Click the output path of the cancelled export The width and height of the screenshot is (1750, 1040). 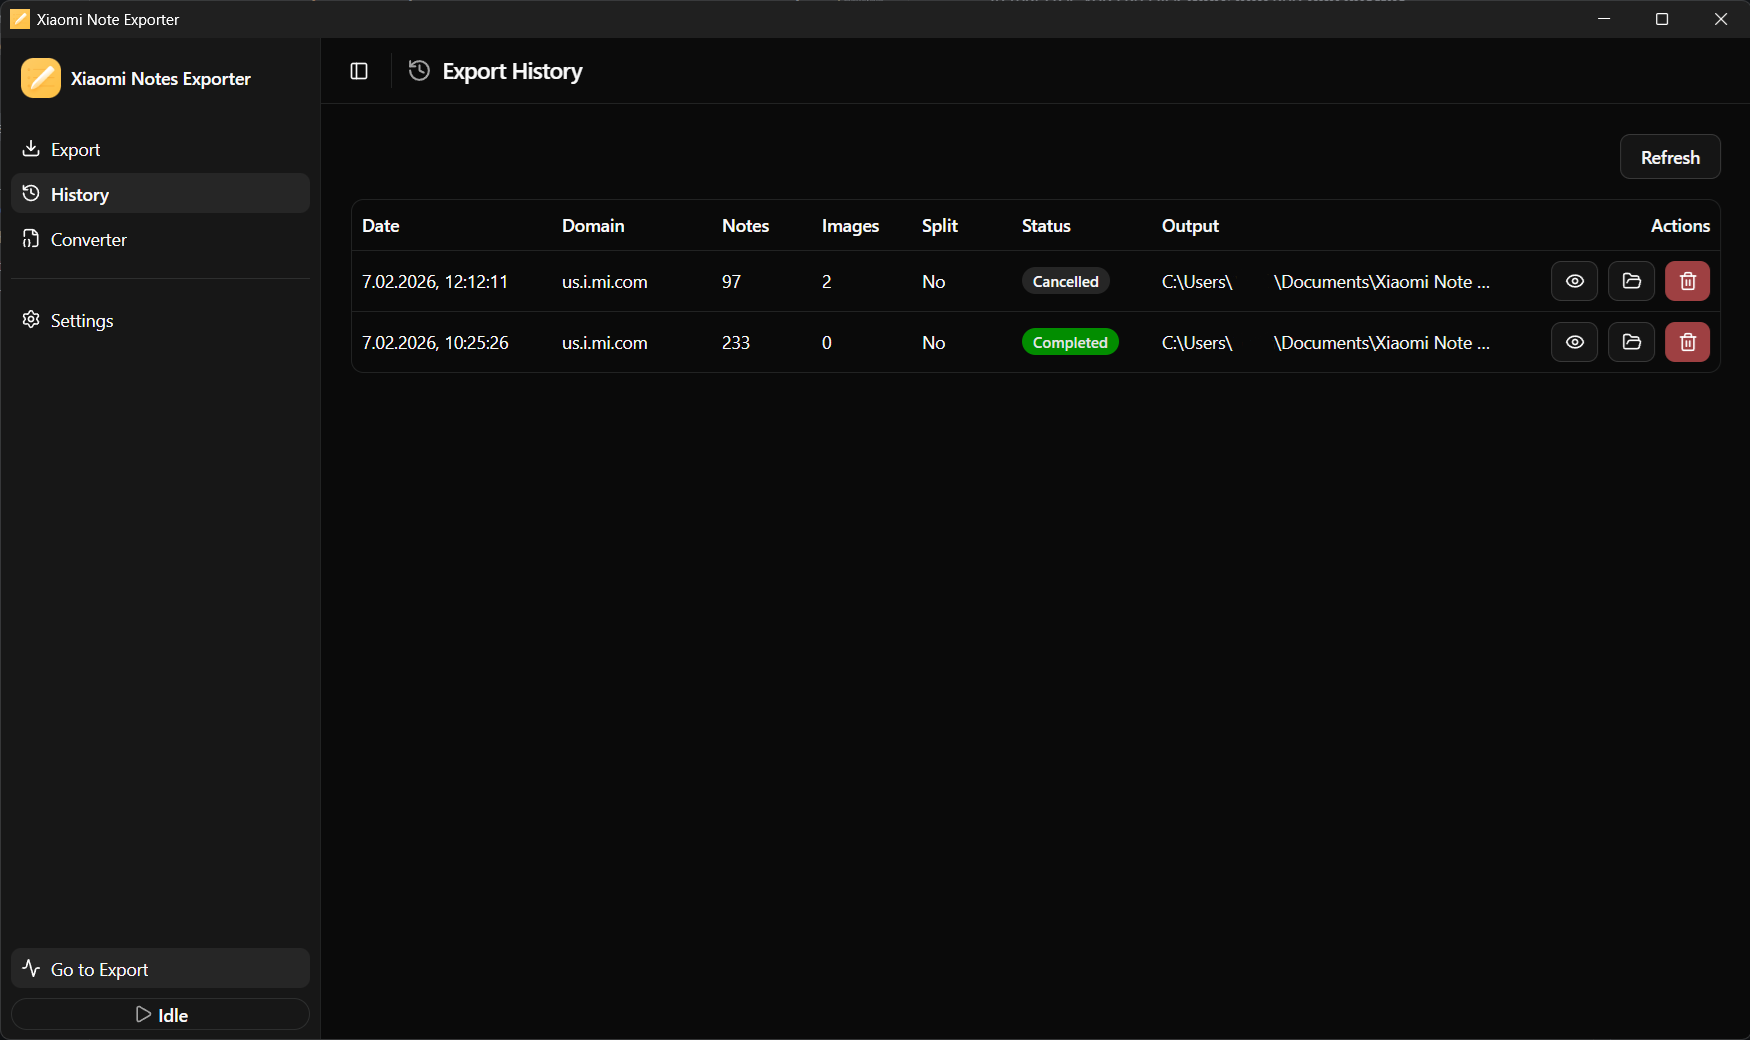(x=1326, y=282)
